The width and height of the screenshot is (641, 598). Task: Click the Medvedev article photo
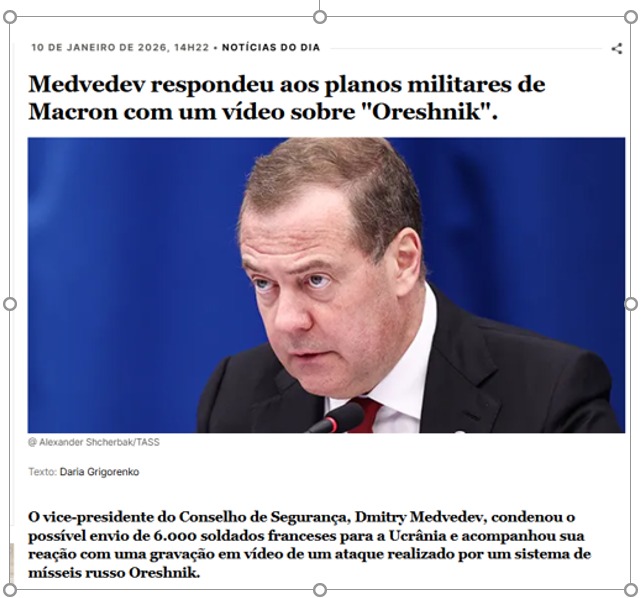click(326, 285)
